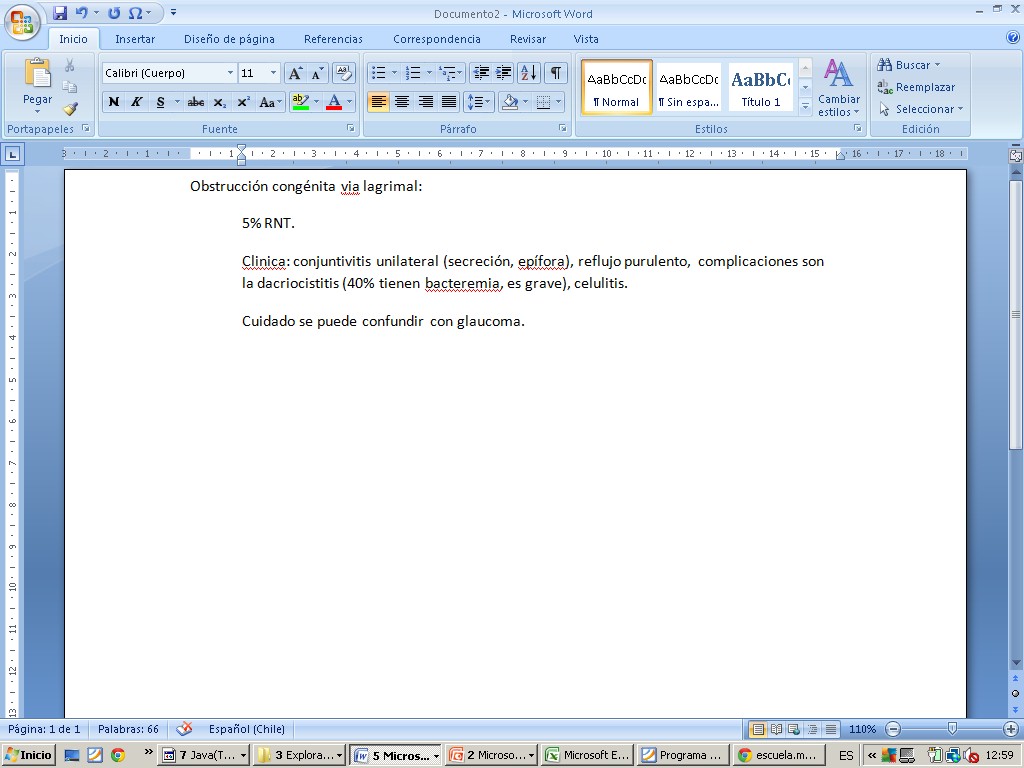Open the Diseño de página tab
This screenshot has height=768, width=1024.
[229, 39]
